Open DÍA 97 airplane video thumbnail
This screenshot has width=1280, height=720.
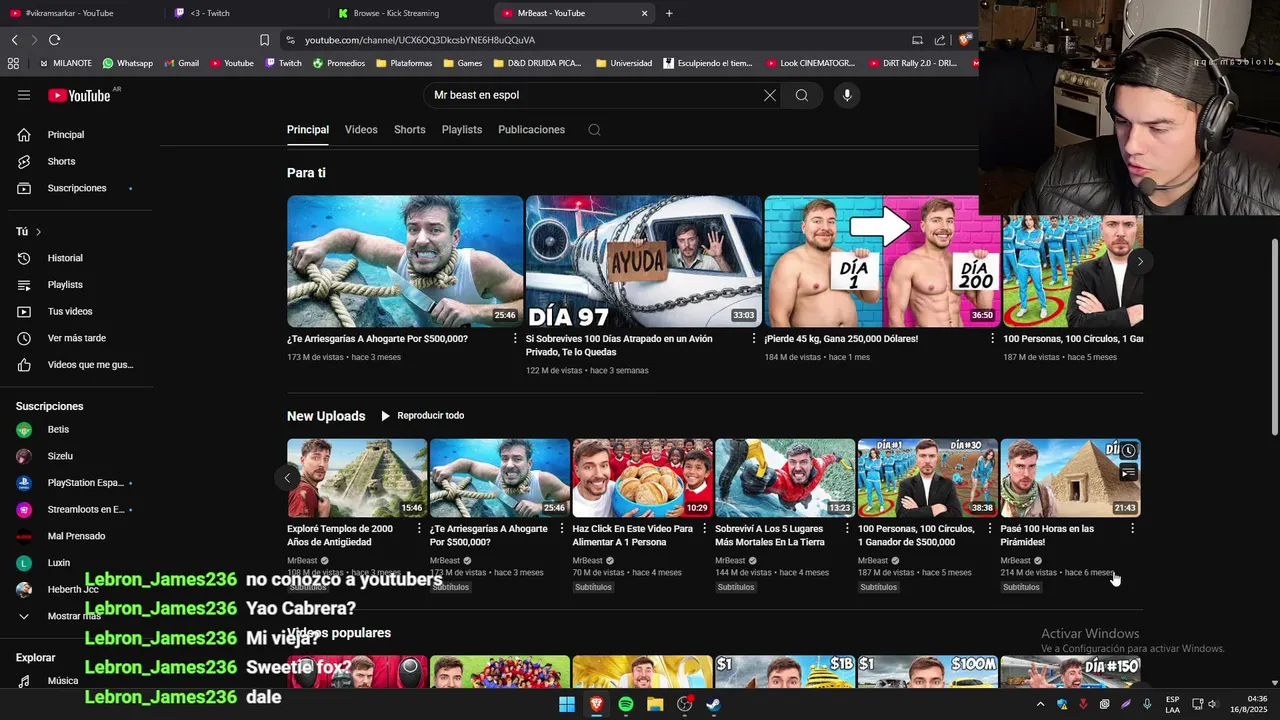[643, 261]
